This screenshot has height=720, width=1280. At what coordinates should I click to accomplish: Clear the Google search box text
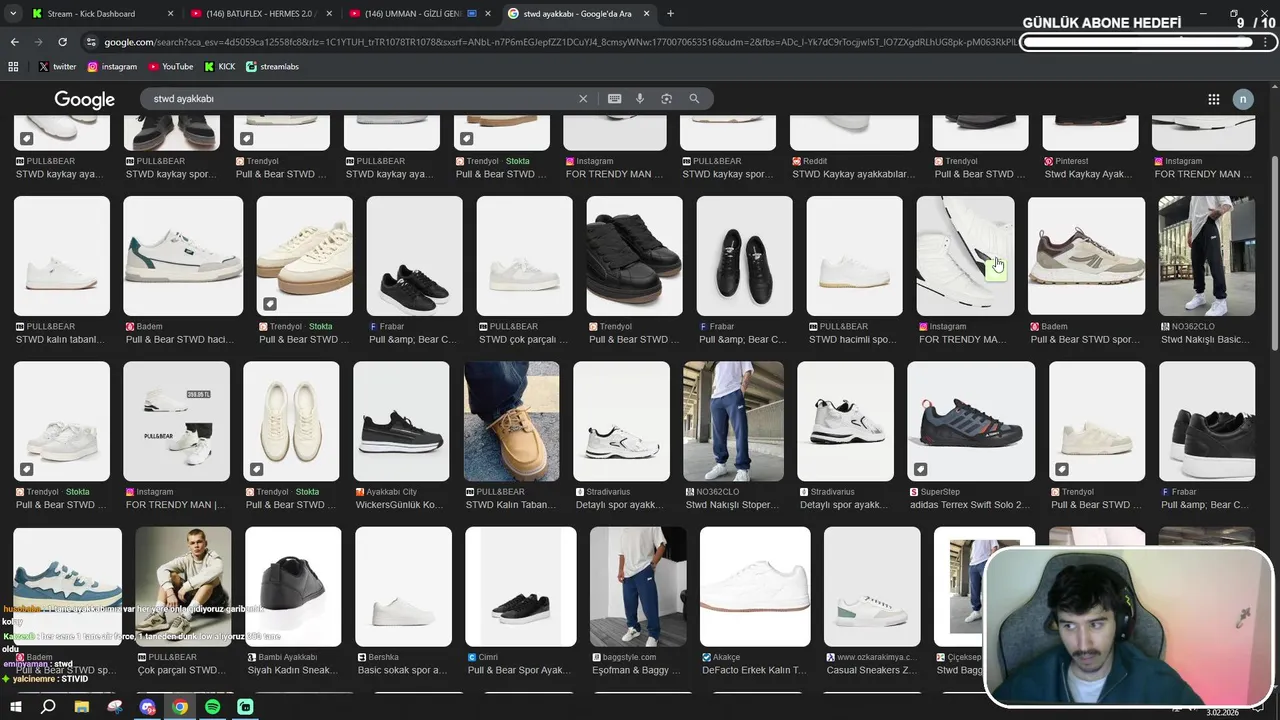[x=583, y=99]
